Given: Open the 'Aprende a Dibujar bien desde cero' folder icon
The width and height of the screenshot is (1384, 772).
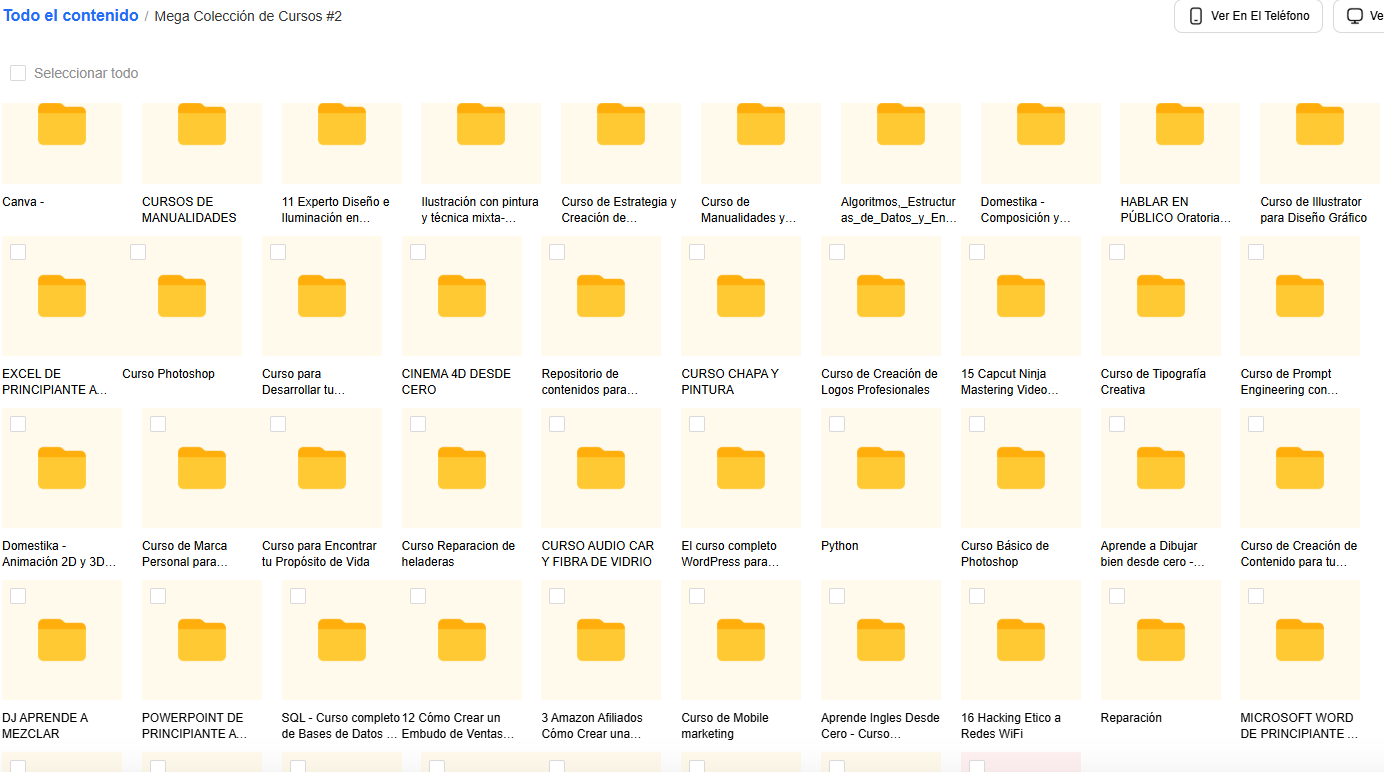Looking at the screenshot, I should coord(1161,468).
